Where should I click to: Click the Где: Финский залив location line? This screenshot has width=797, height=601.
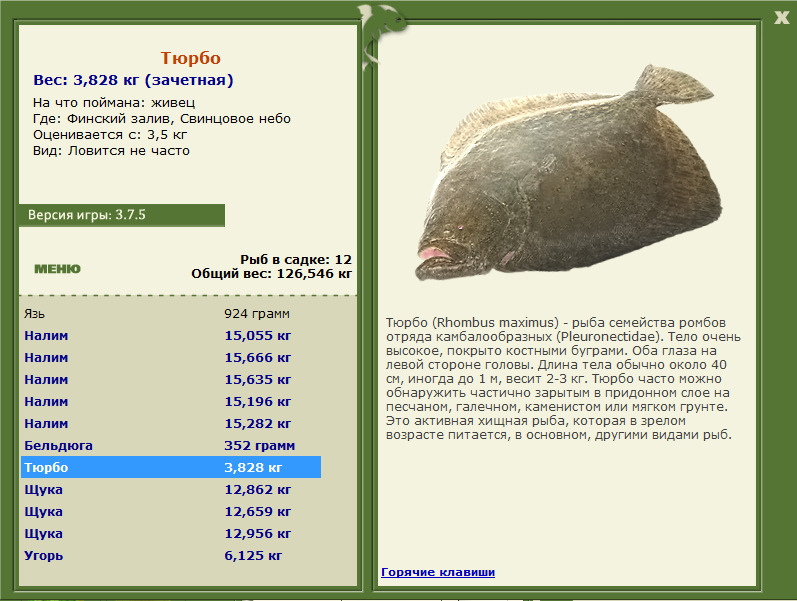[x=162, y=119]
